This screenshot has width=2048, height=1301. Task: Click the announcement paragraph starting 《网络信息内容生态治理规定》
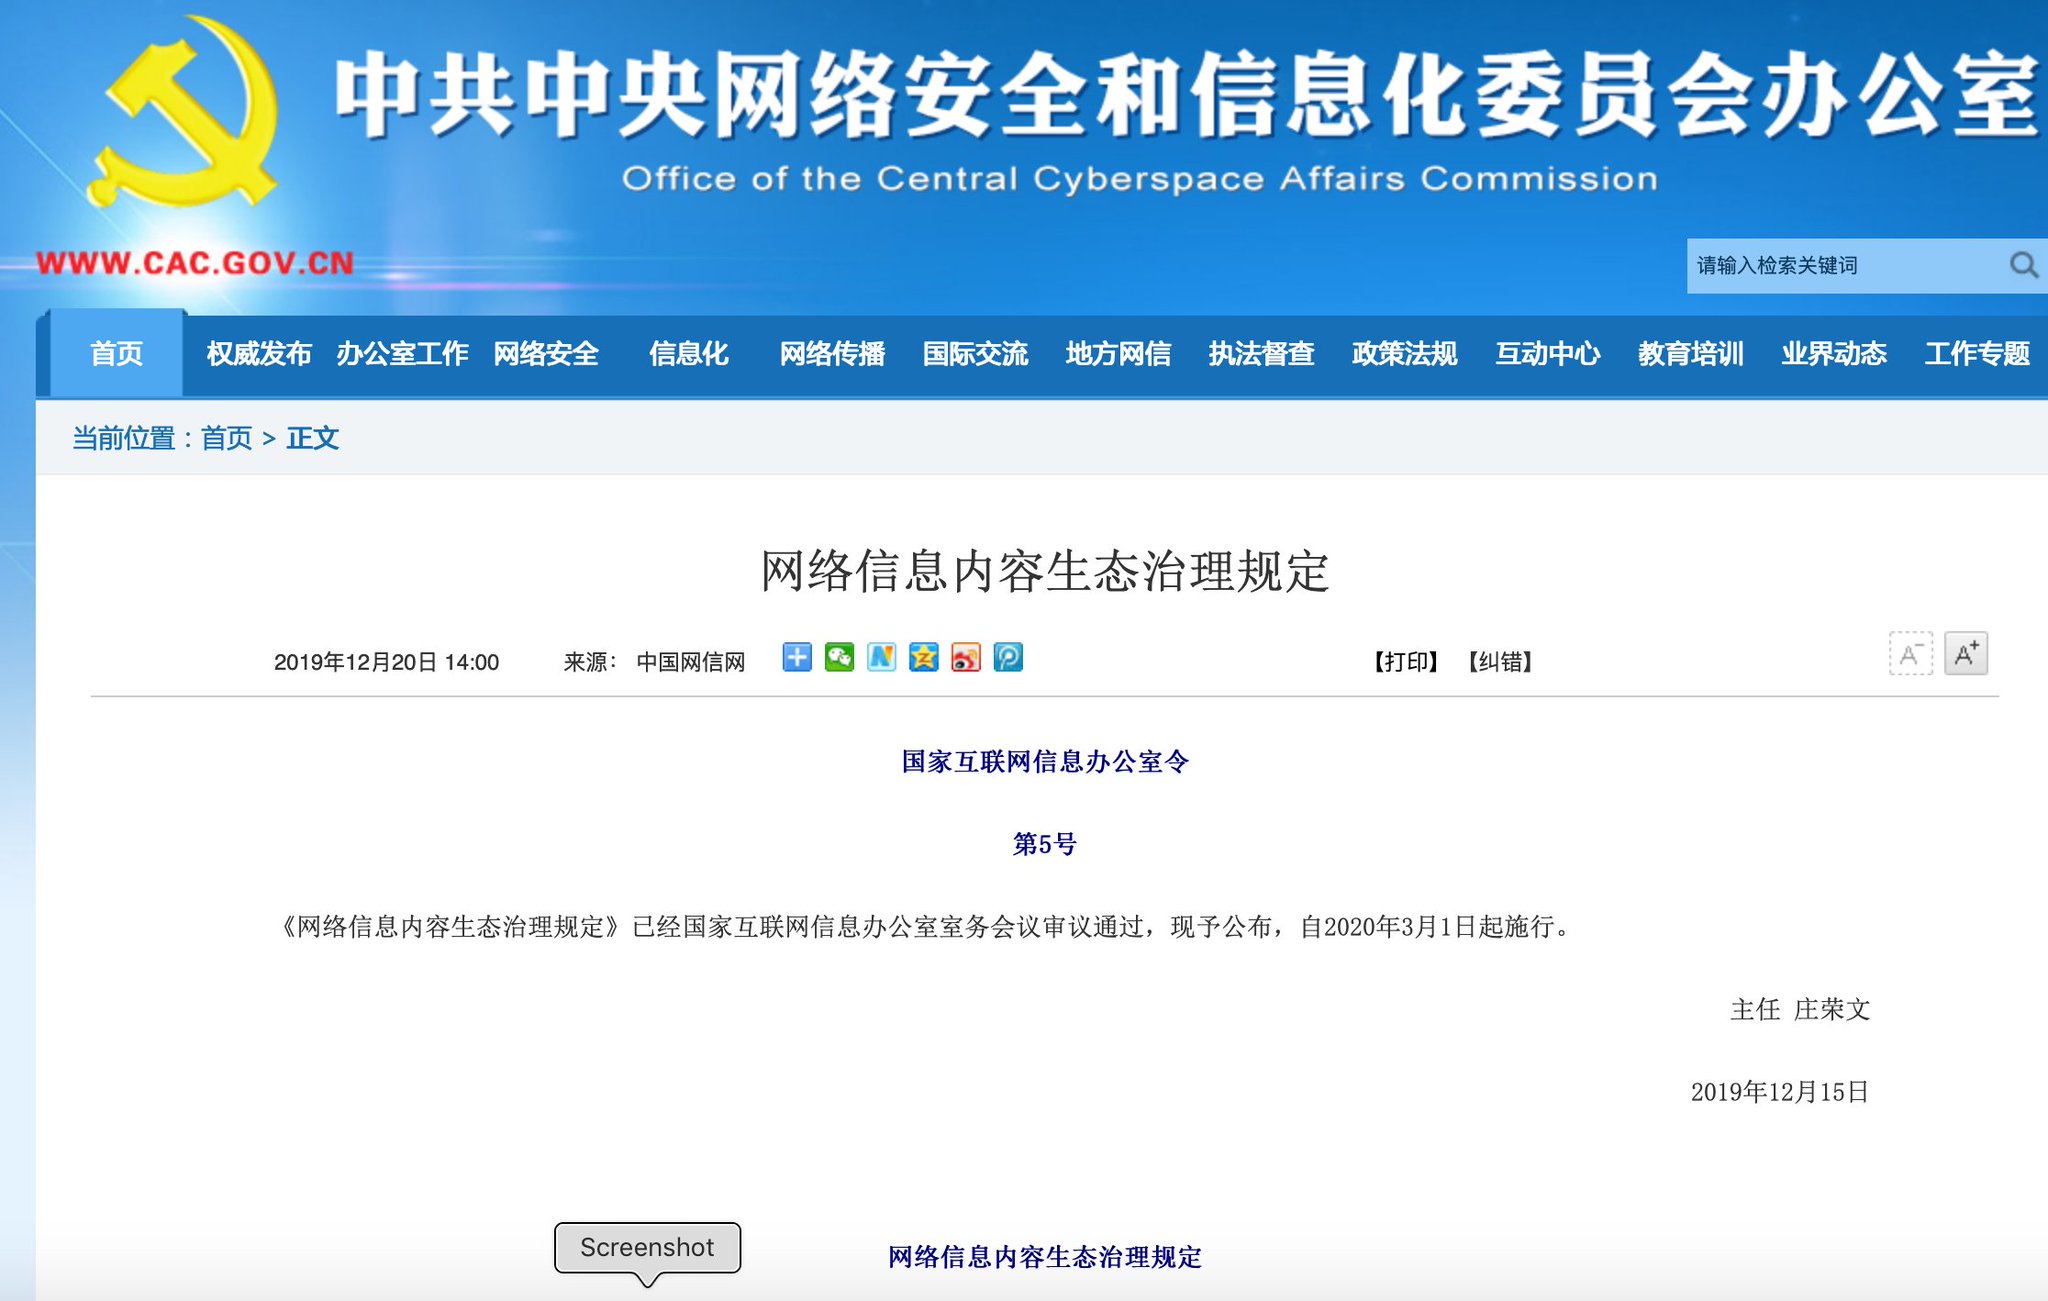pyautogui.click(x=925, y=927)
